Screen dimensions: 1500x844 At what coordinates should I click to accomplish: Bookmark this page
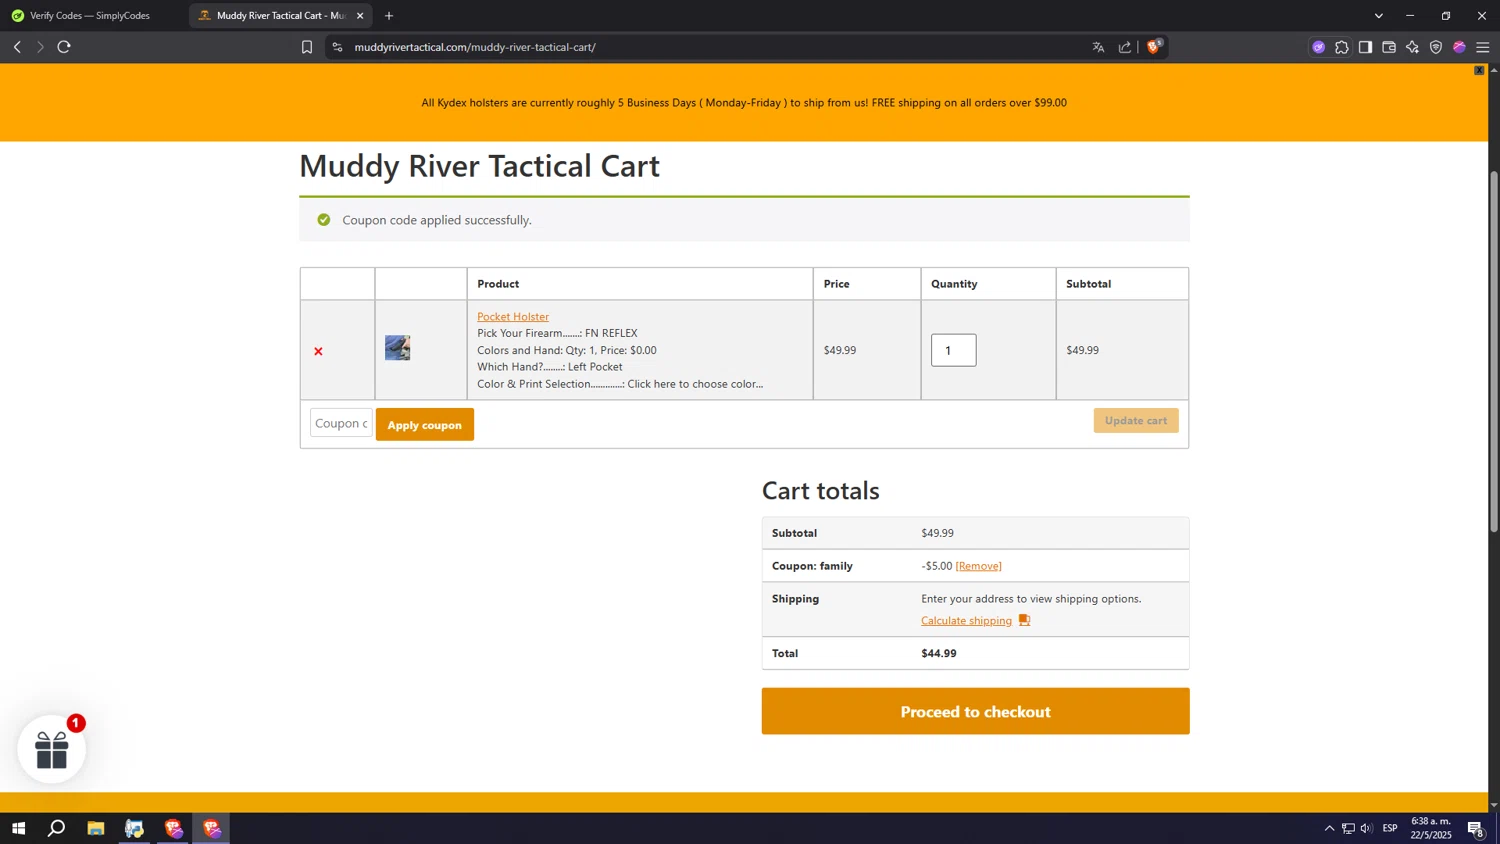[x=307, y=47]
